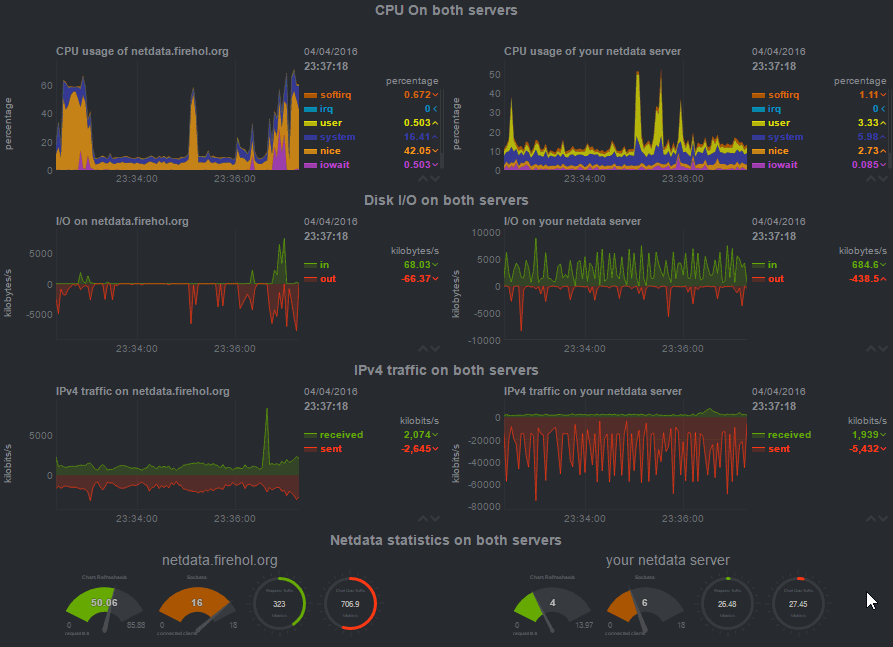Open the dropdown beside the received value 2,074
Screen dimensions: 893x647
click(x=434, y=434)
